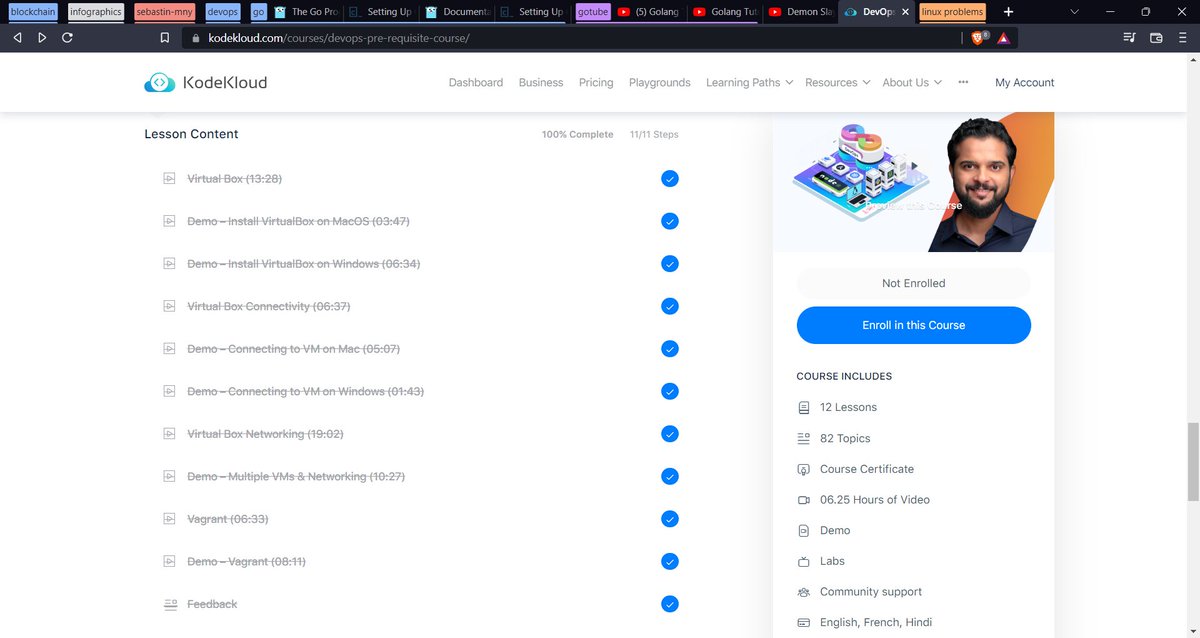The width and height of the screenshot is (1200, 638).
Task: Click the browser back arrow
Action: pos(17,37)
